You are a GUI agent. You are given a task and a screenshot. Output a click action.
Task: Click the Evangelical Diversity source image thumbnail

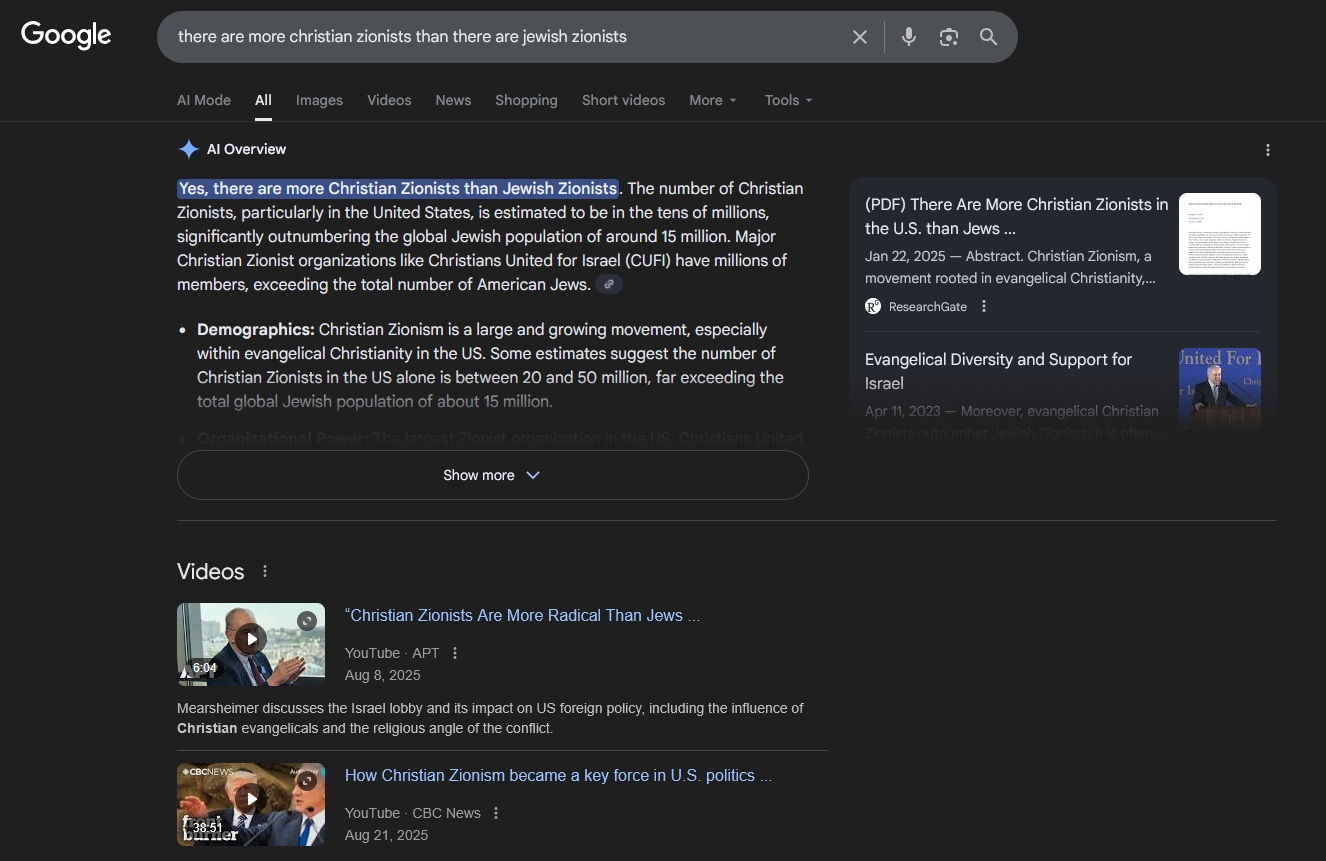(x=1220, y=389)
